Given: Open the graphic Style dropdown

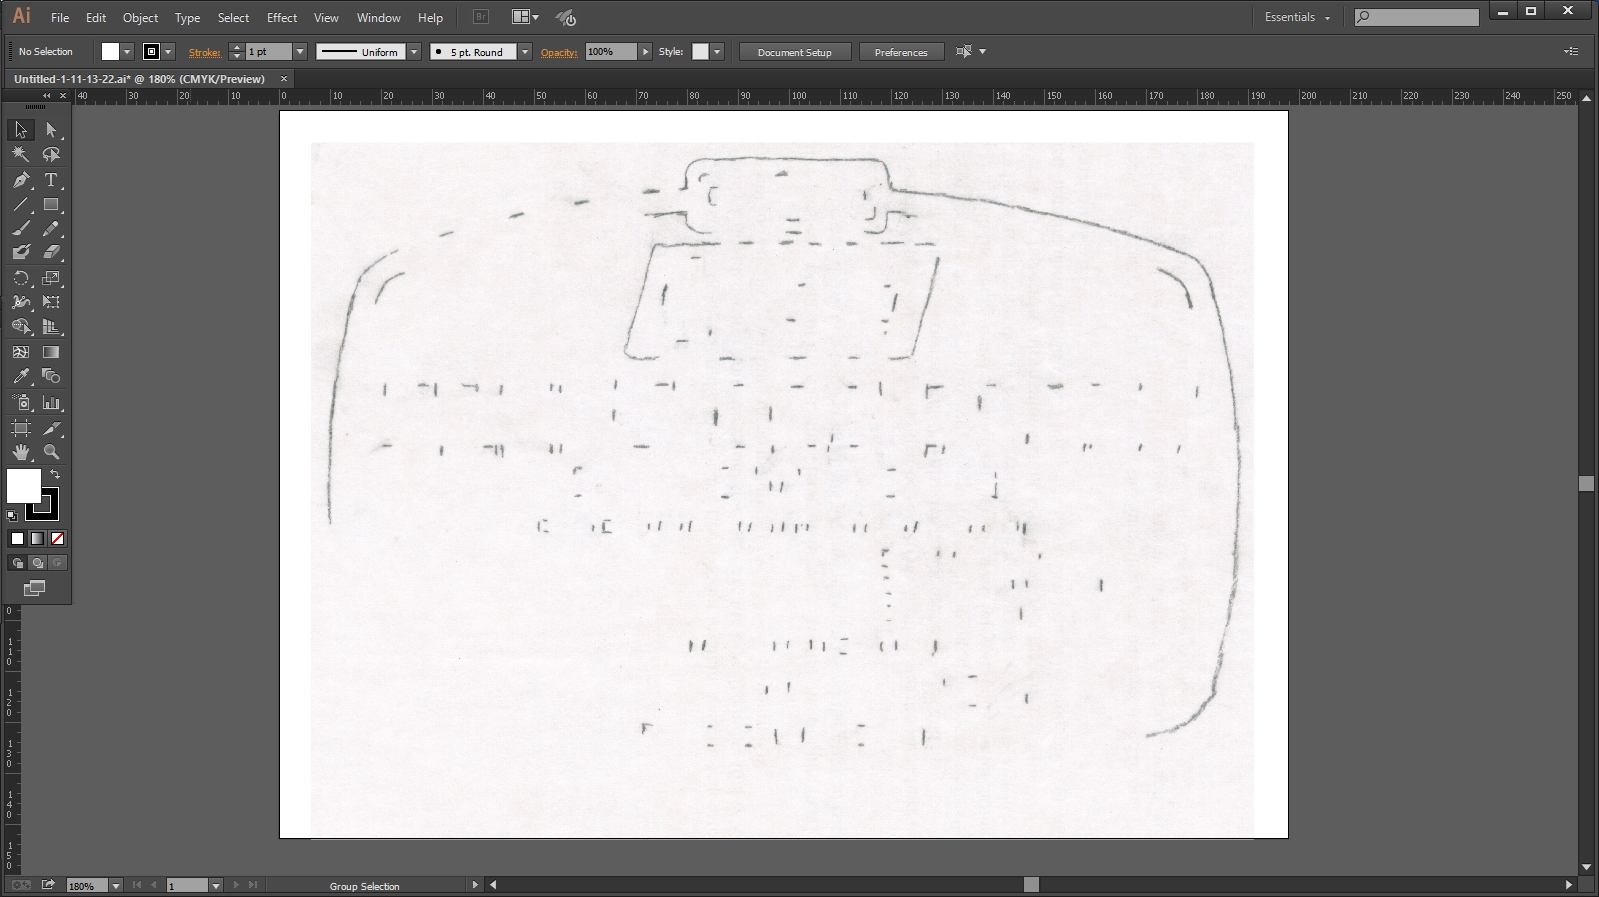Looking at the screenshot, I should (x=717, y=52).
